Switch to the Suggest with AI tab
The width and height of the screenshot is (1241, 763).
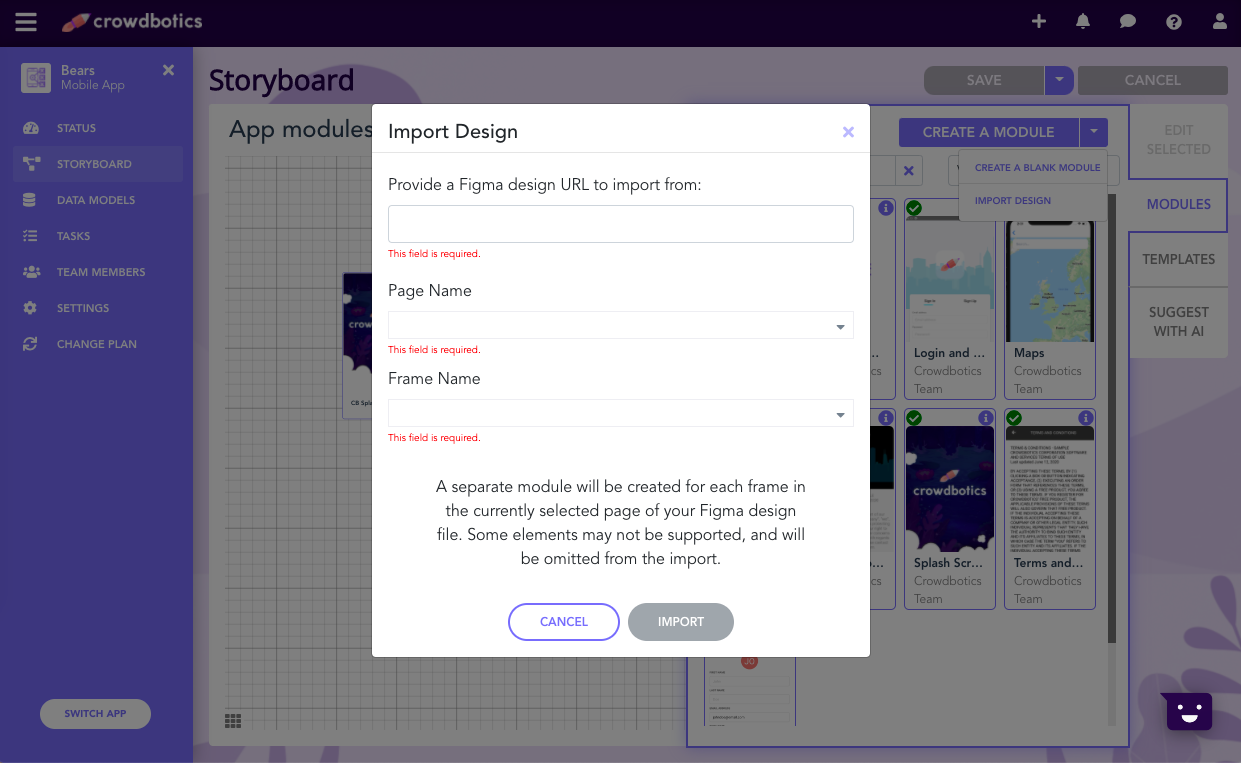pyautogui.click(x=1178, y=322)
